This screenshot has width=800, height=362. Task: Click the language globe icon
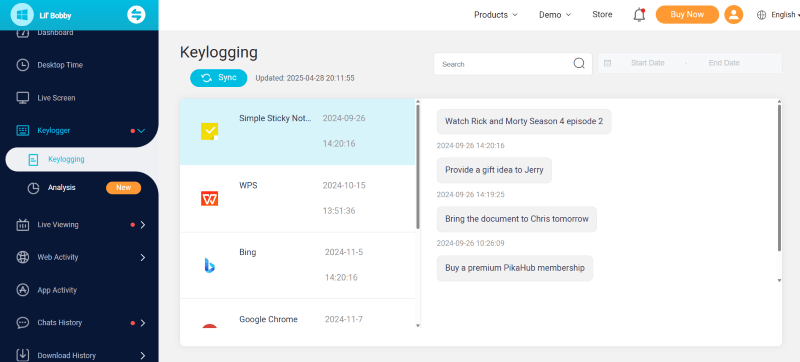tap(762, 15)
